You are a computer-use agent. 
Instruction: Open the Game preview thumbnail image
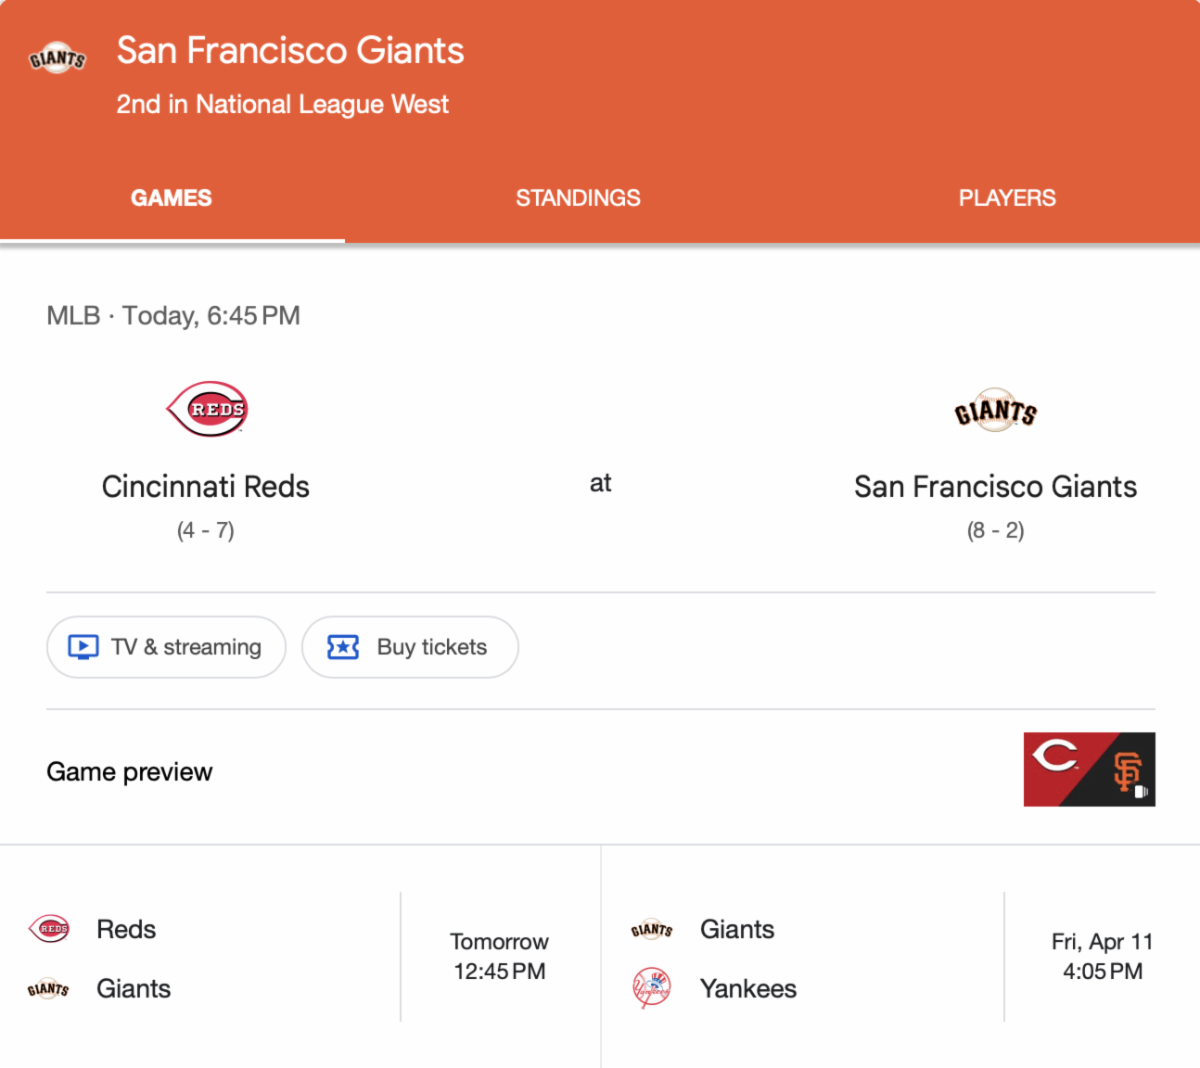(x=1089, y=770)
